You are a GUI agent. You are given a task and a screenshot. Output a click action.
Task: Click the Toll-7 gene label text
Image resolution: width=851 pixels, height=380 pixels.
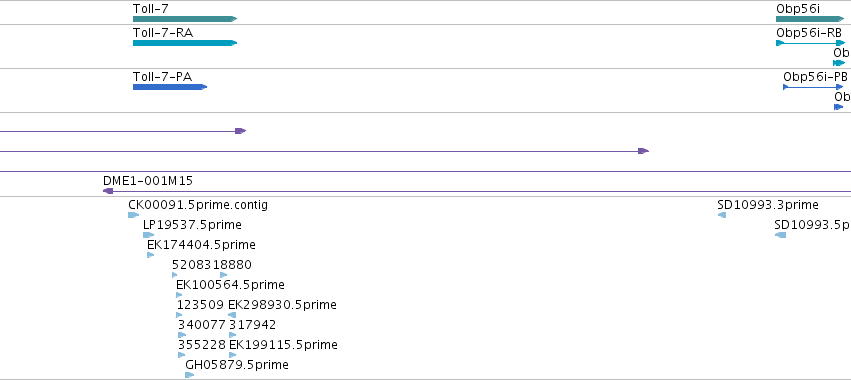149,8
